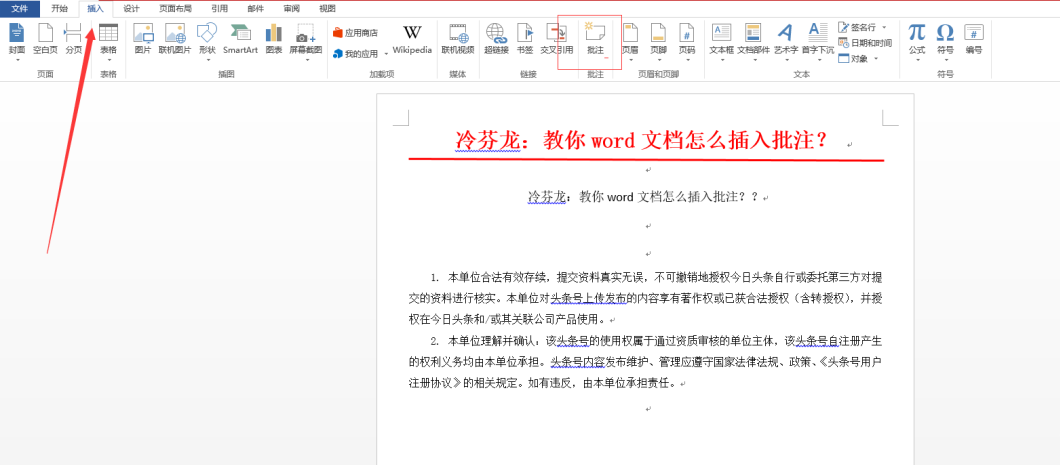
Task: Select the 插入 insert tab
Action: click(x=95, y=9)
